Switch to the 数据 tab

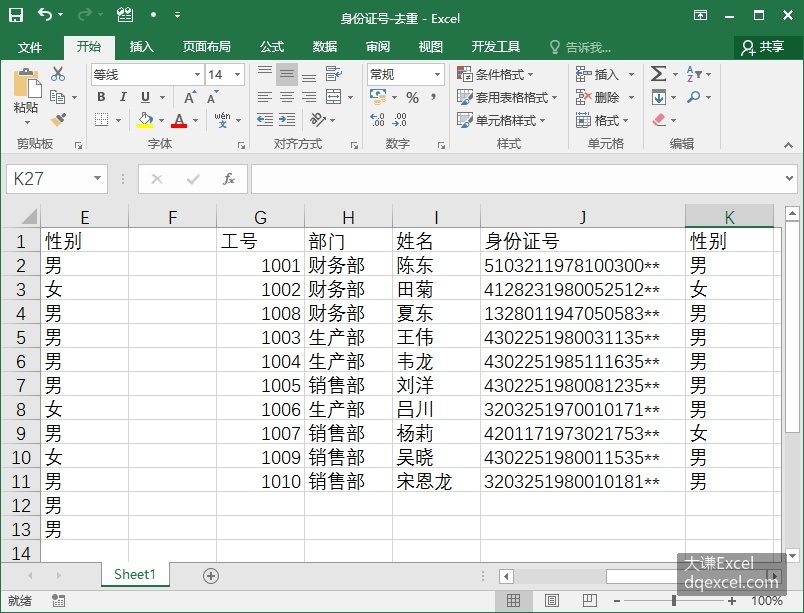[325, 47]
